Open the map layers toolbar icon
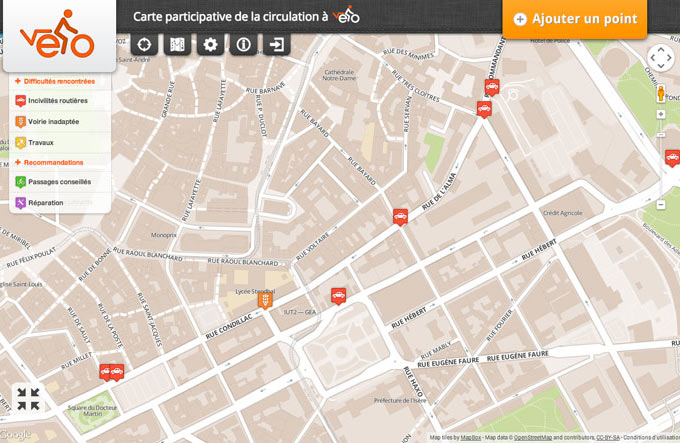The width and height of the screenshot is (680, 443). [177, 45]
